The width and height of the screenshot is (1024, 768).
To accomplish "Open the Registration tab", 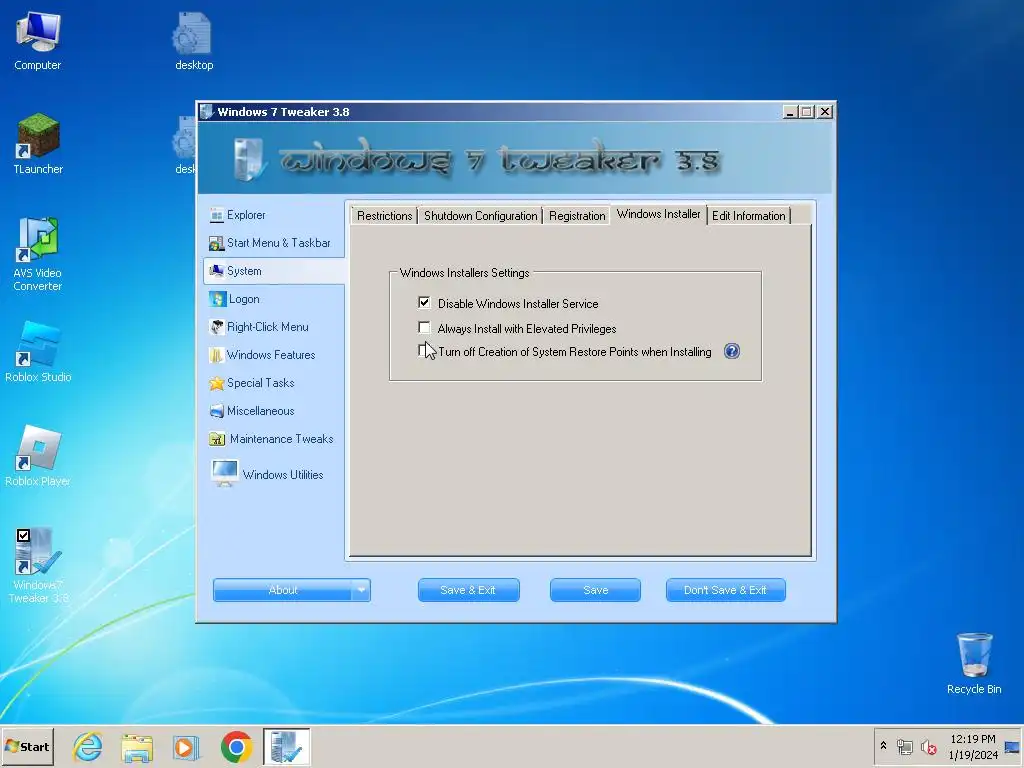I will (577, 216).
